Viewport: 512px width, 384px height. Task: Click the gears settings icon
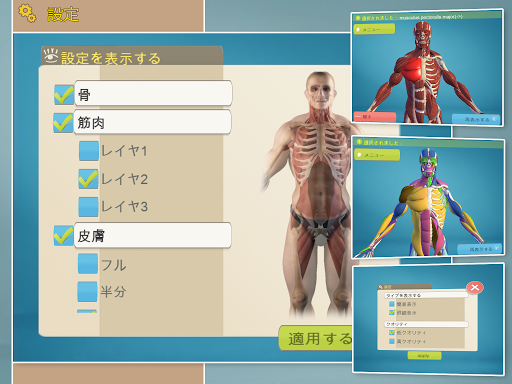[27, 14]
